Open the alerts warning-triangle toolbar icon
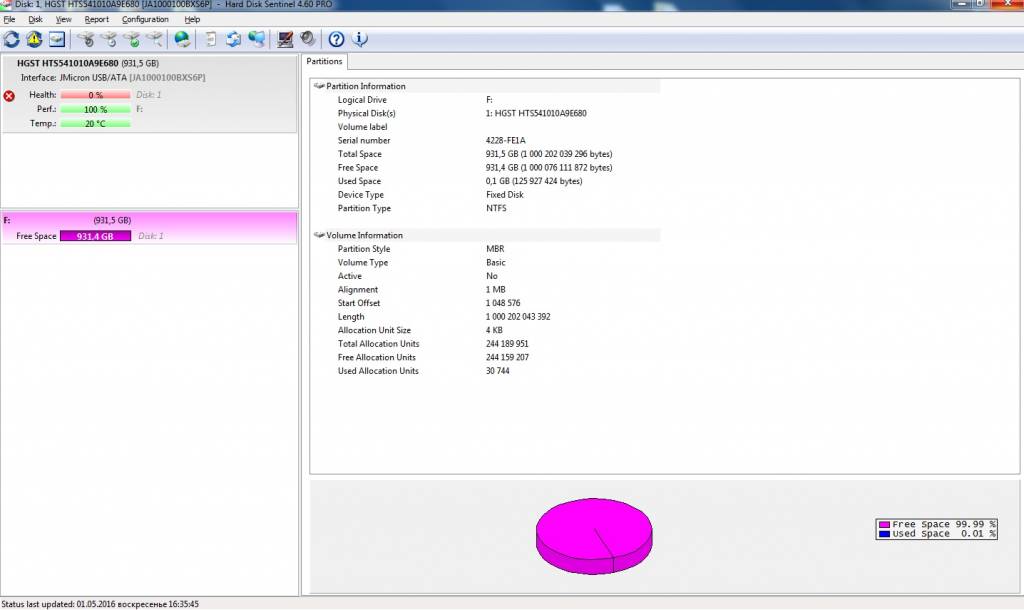The image size is (1024, 610). point(34,39)
